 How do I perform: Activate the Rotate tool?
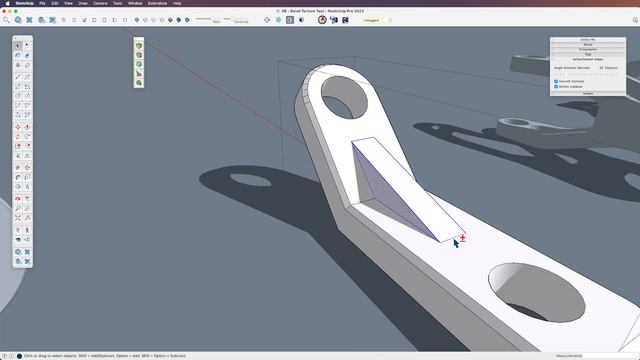[18, 136]
